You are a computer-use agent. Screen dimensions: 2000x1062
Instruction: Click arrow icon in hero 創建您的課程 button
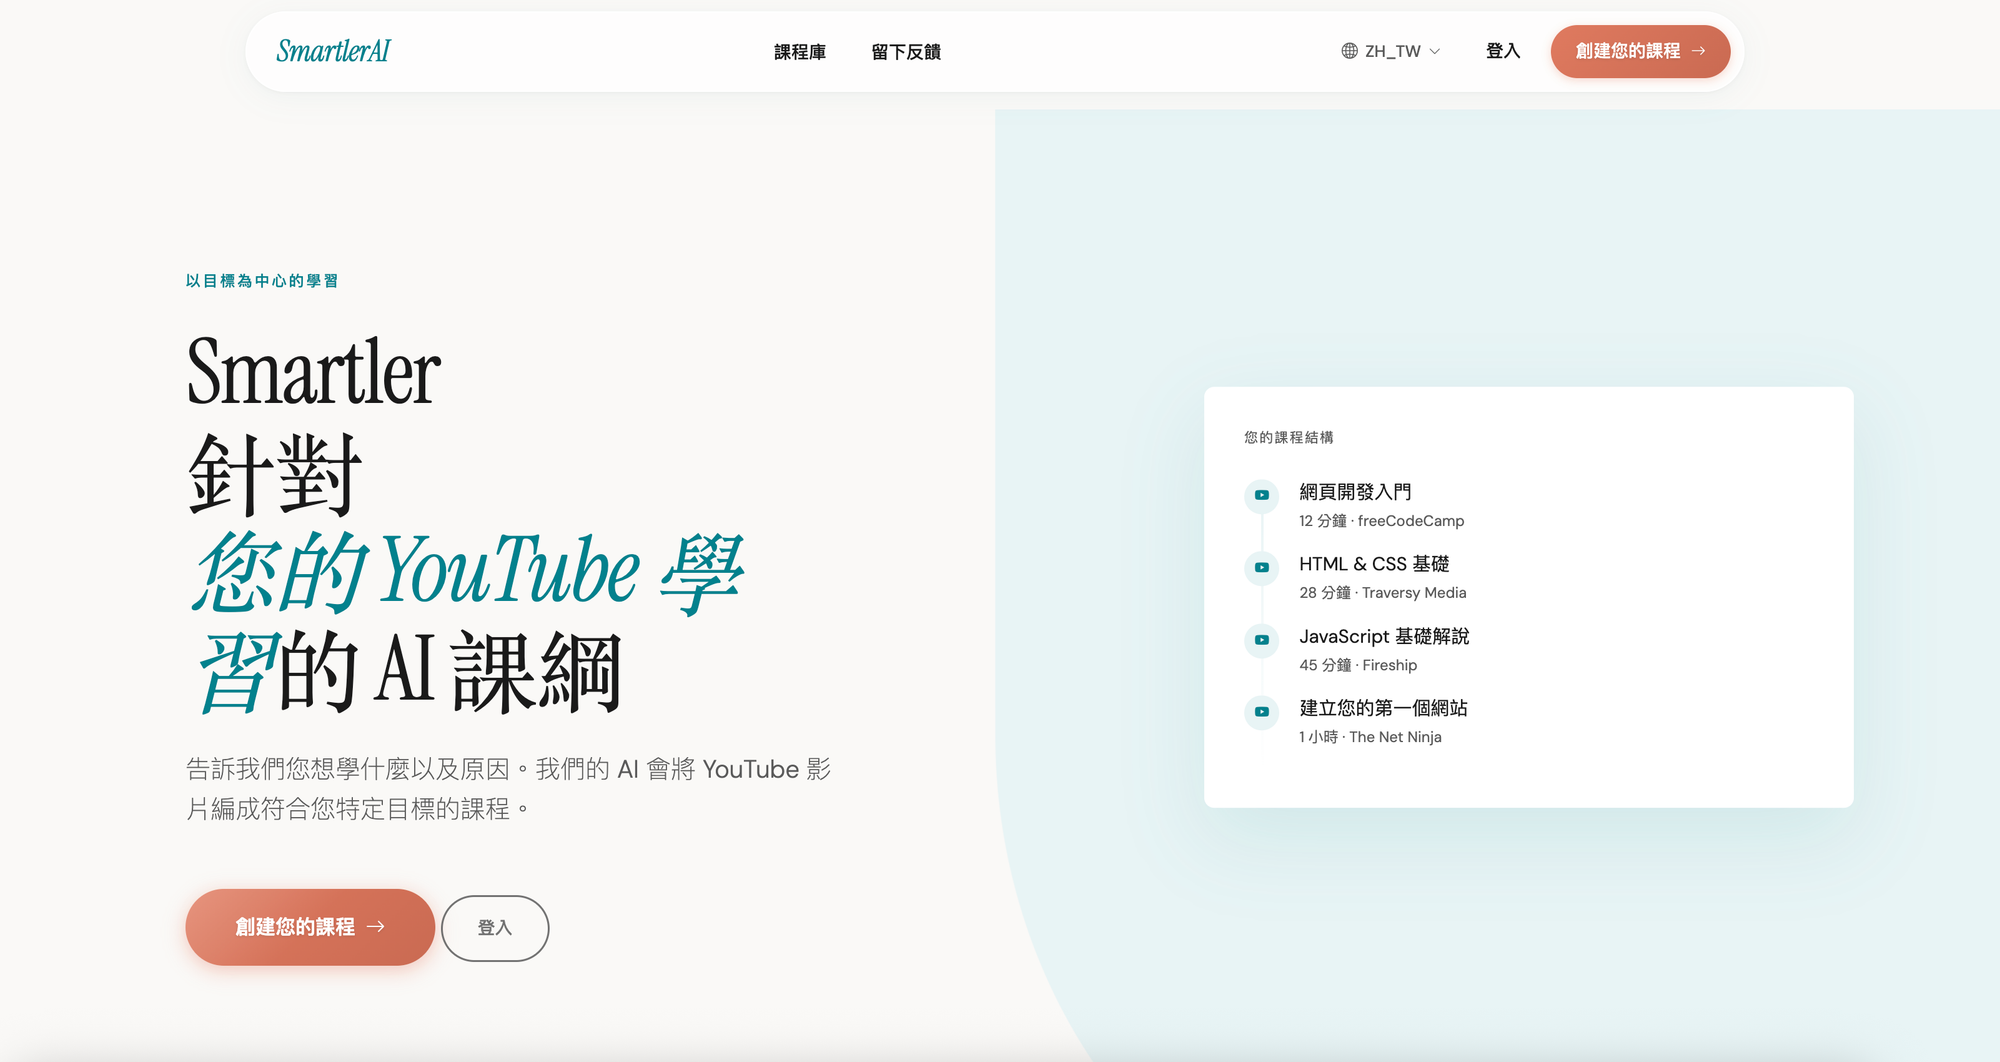pos(376,927)
